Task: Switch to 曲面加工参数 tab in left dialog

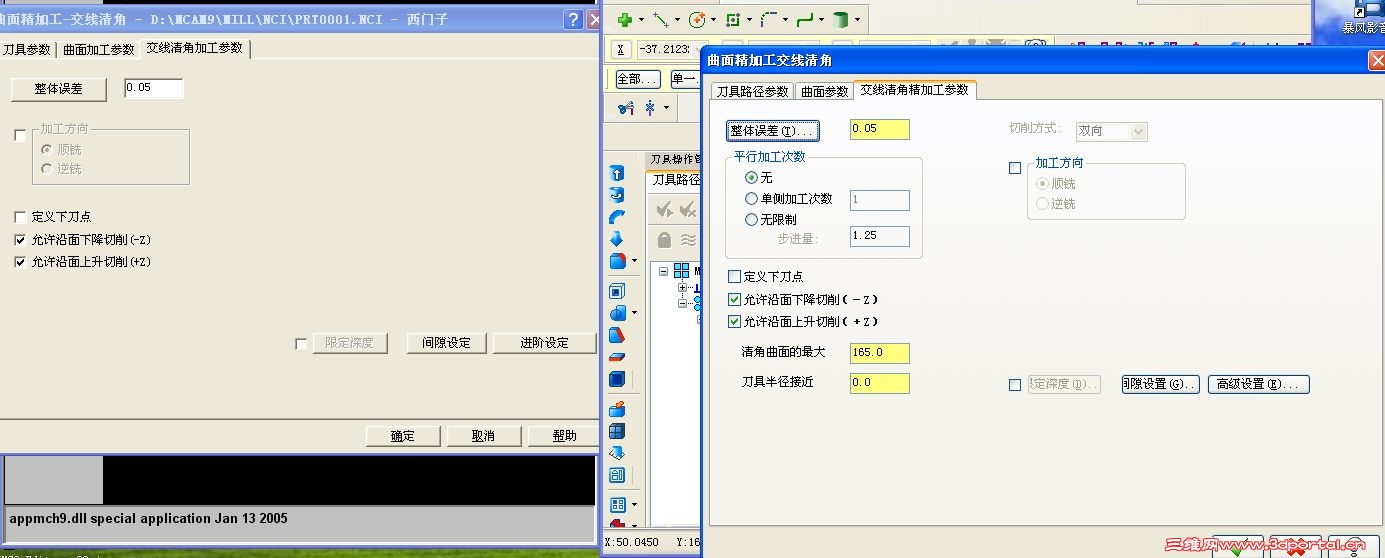Action: point(98,49)
